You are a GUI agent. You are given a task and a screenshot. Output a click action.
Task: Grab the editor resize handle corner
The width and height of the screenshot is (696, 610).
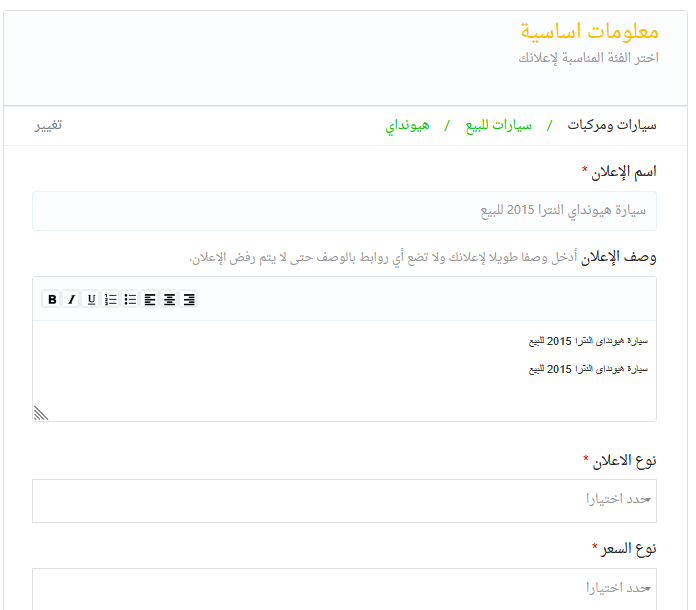[x=40, y=413]
